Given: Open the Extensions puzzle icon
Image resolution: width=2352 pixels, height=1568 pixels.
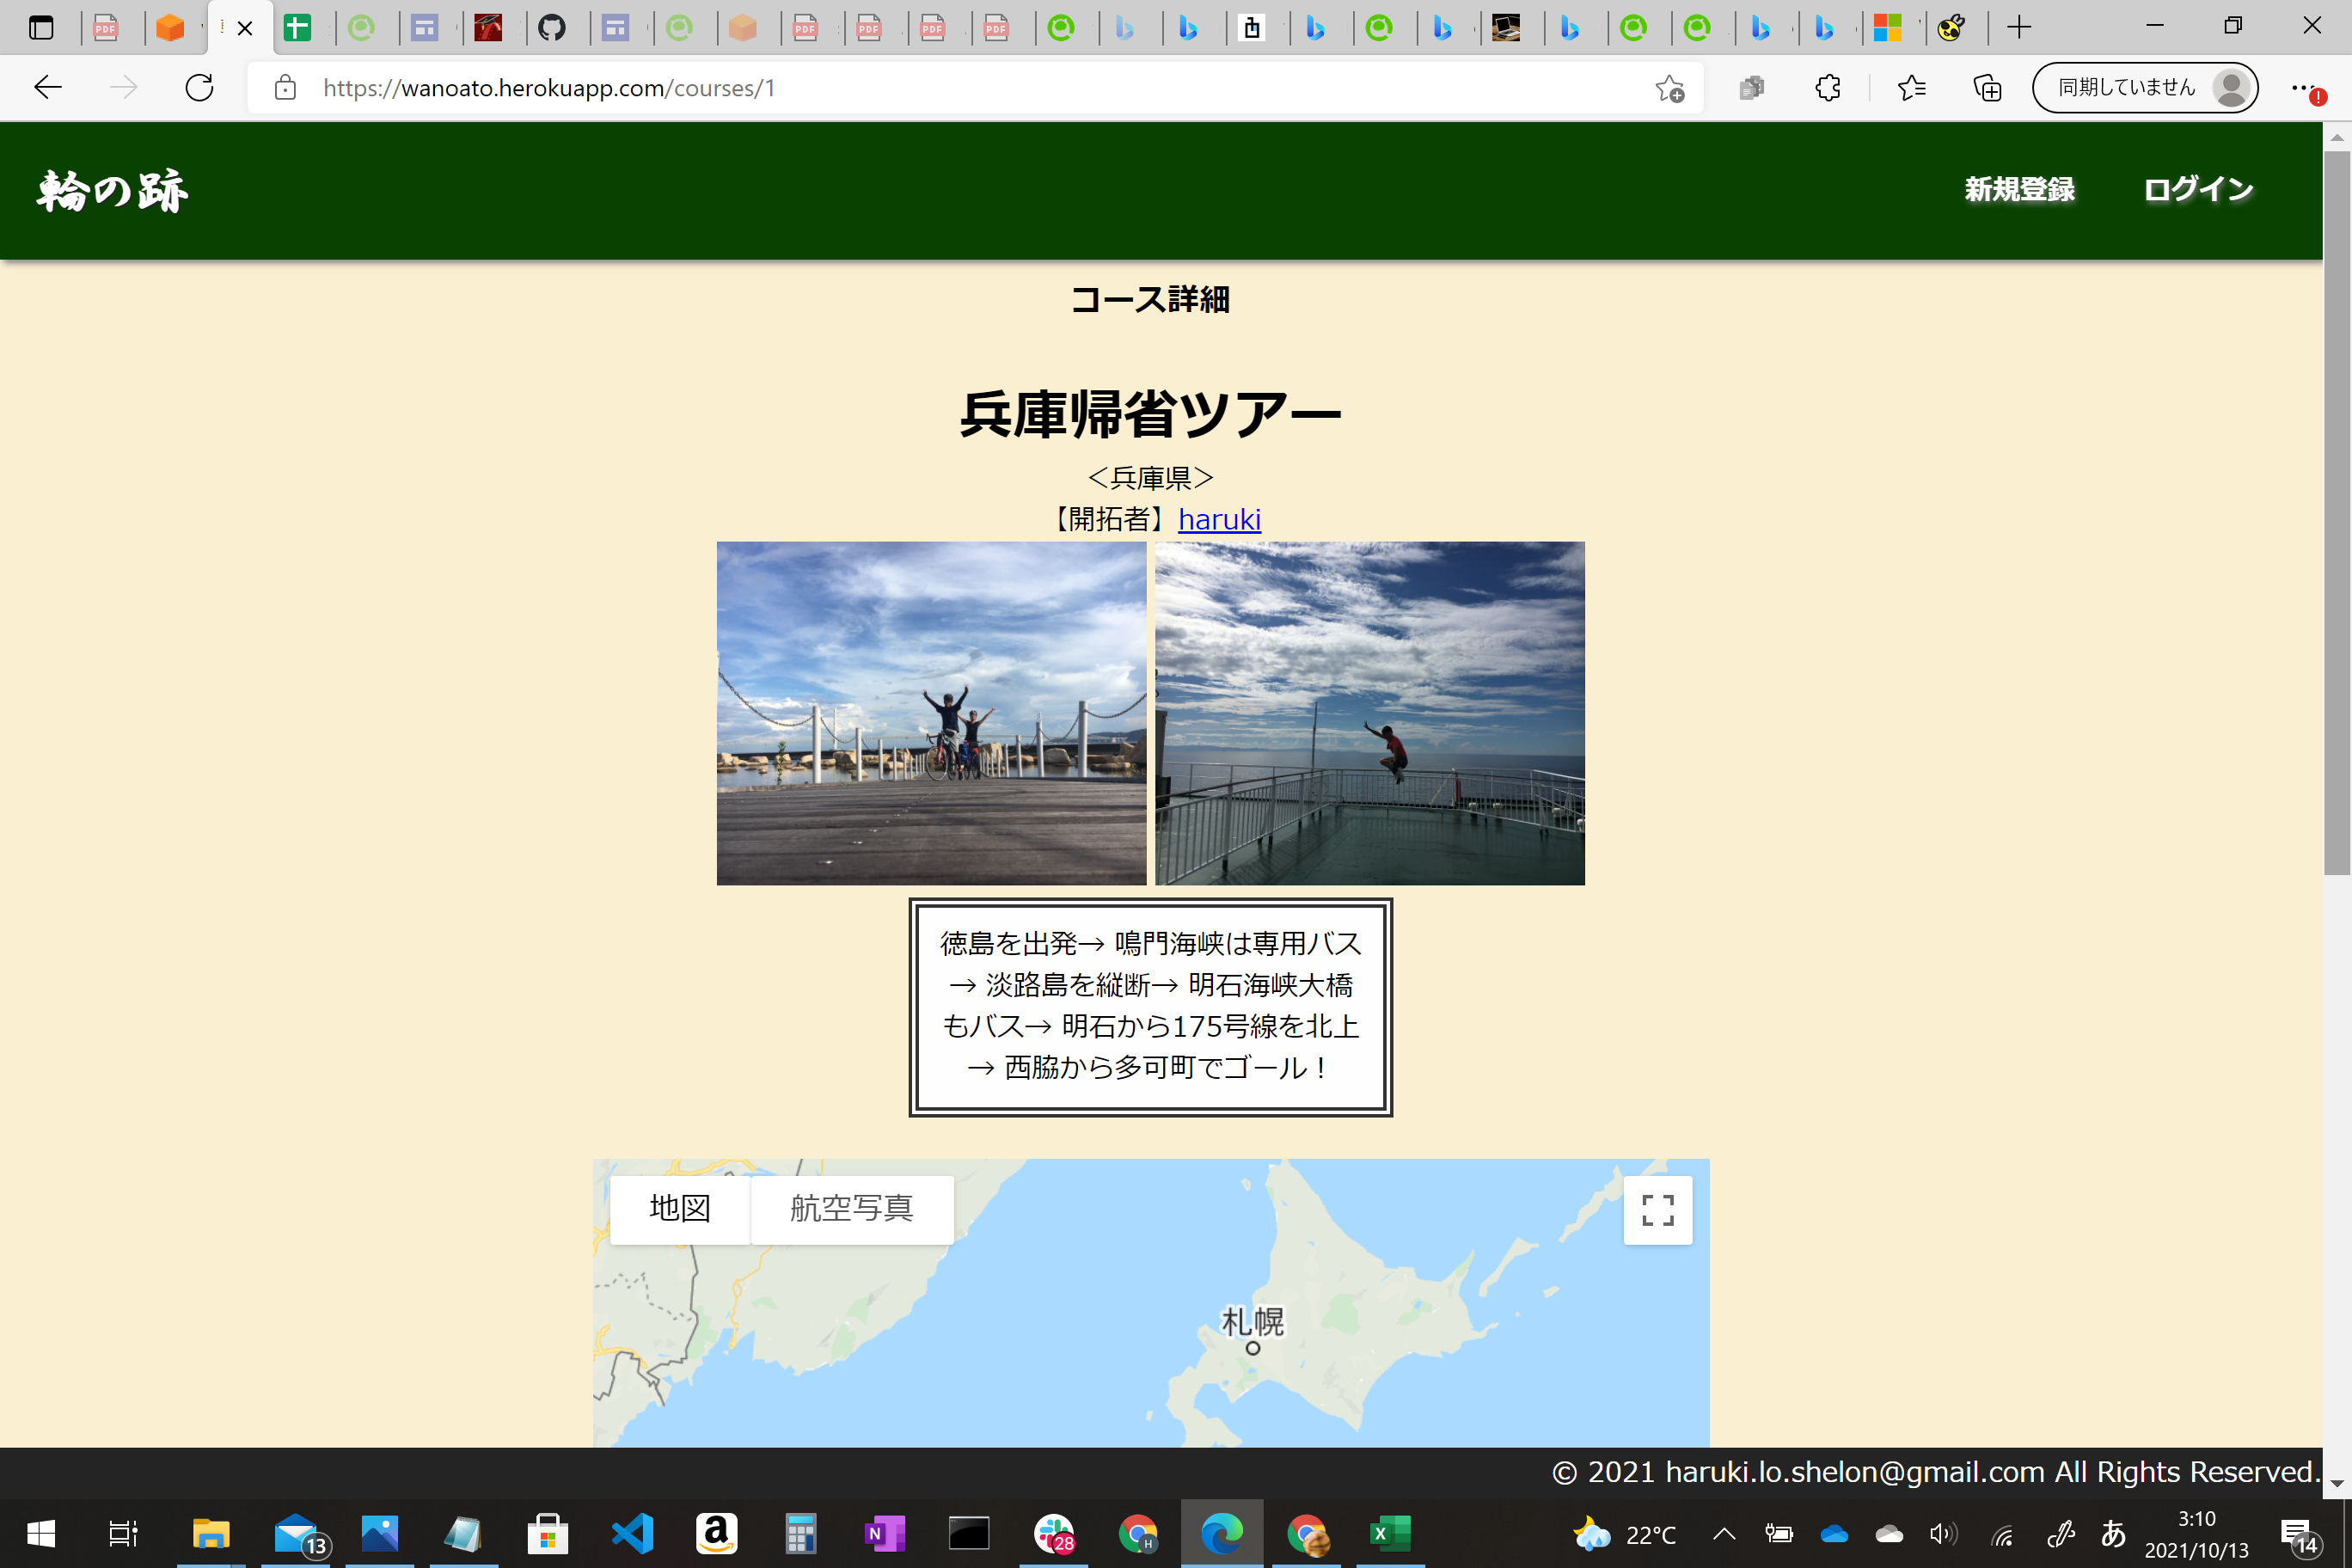Looking at the screenshot, I should click(x=1827, y=88).
